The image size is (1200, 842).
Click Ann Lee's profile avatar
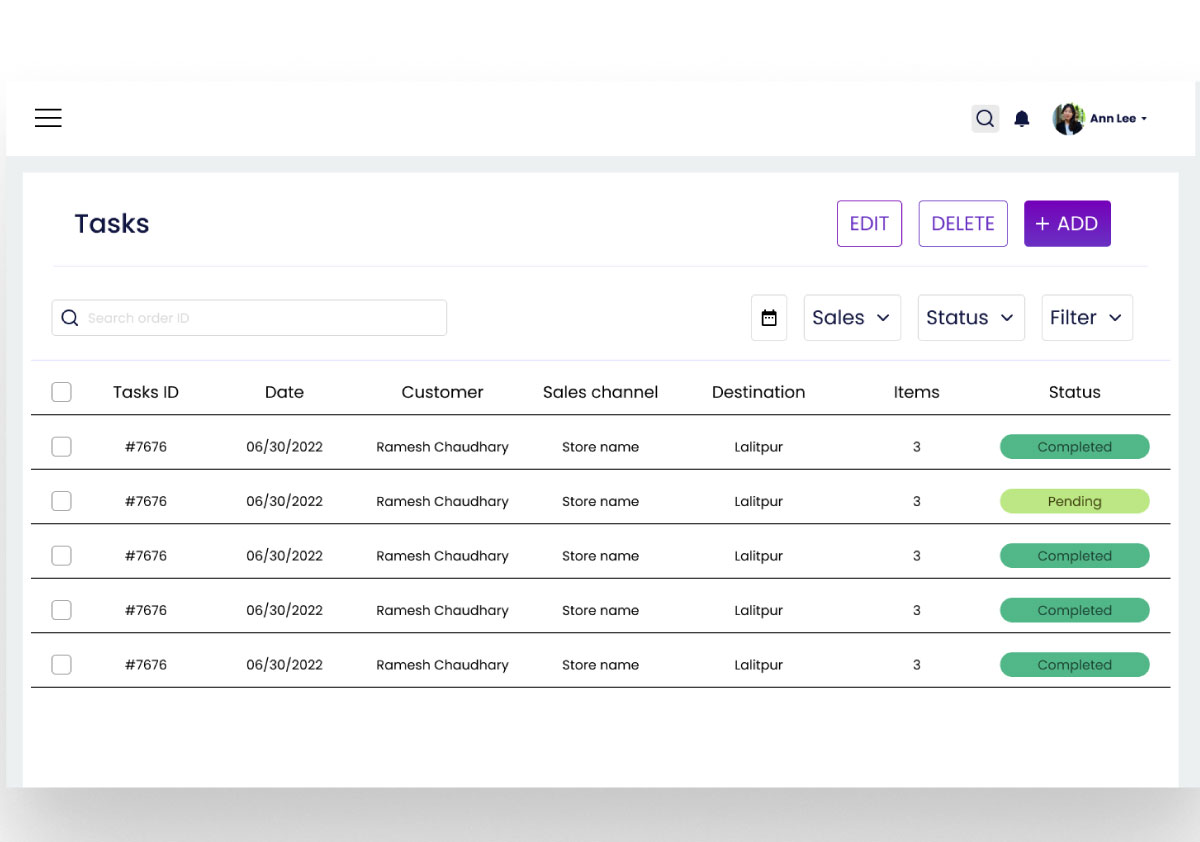(1068, 119)
